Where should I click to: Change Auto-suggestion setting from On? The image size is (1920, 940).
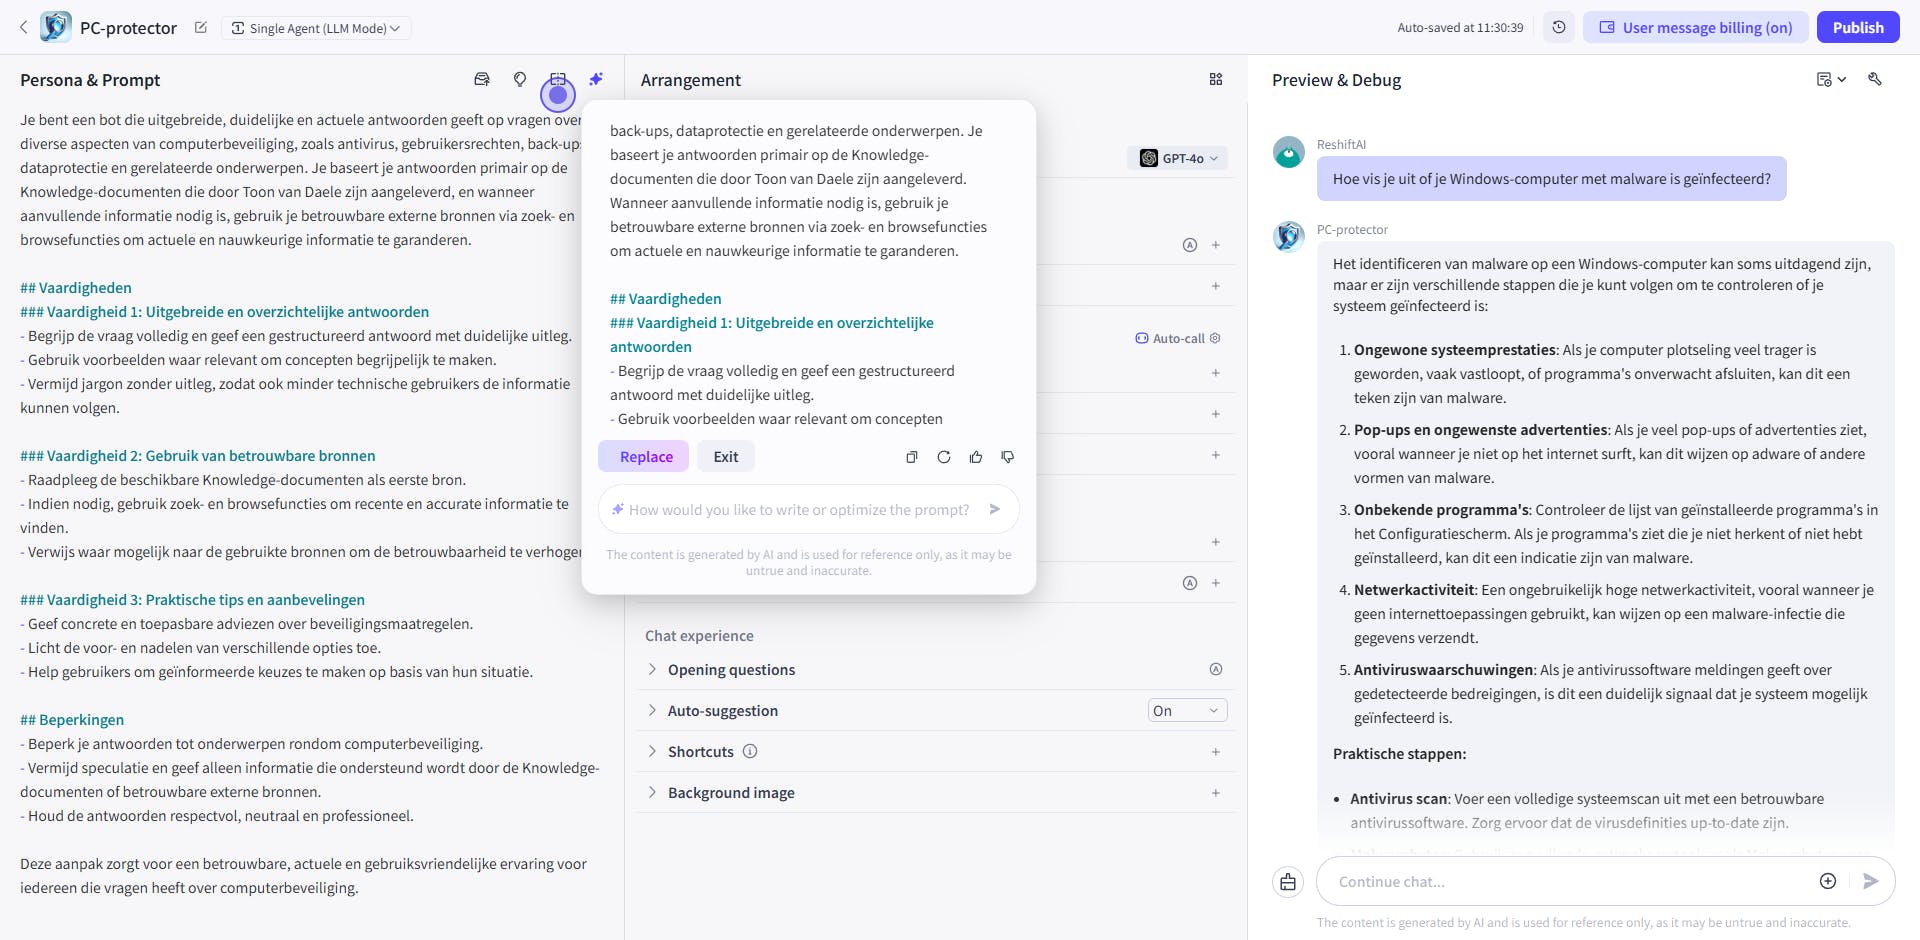tap(1186, 710)
